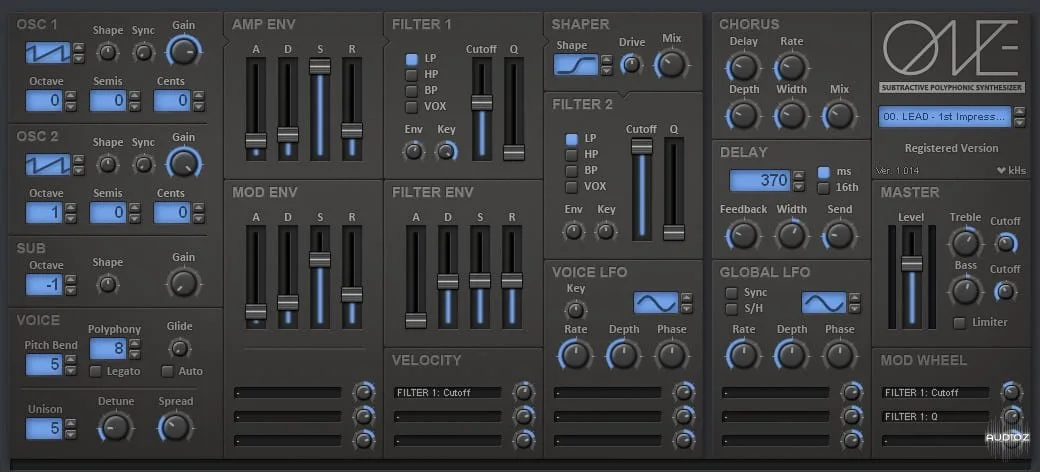The image size is (1040, 472).
Task: Click the Master Level slider
Action: coord(912,277)
